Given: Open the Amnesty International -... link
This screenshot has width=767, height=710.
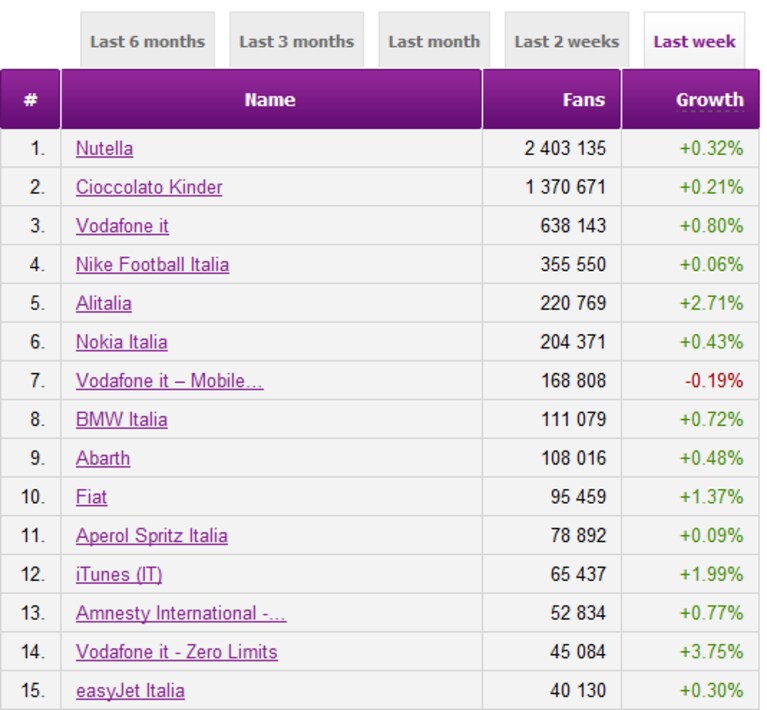Looking at the screenshot, I should coord(180,613).
